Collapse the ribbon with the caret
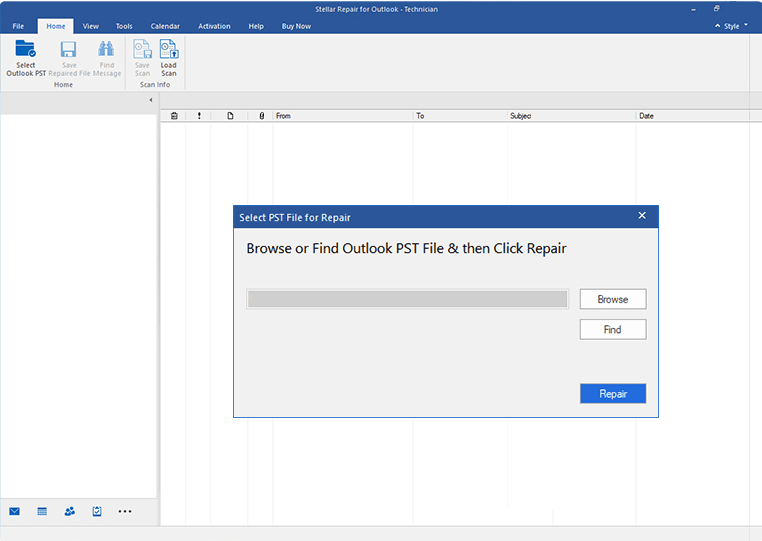Viewport: 762px width, 541px height. (x=719, y=26)
